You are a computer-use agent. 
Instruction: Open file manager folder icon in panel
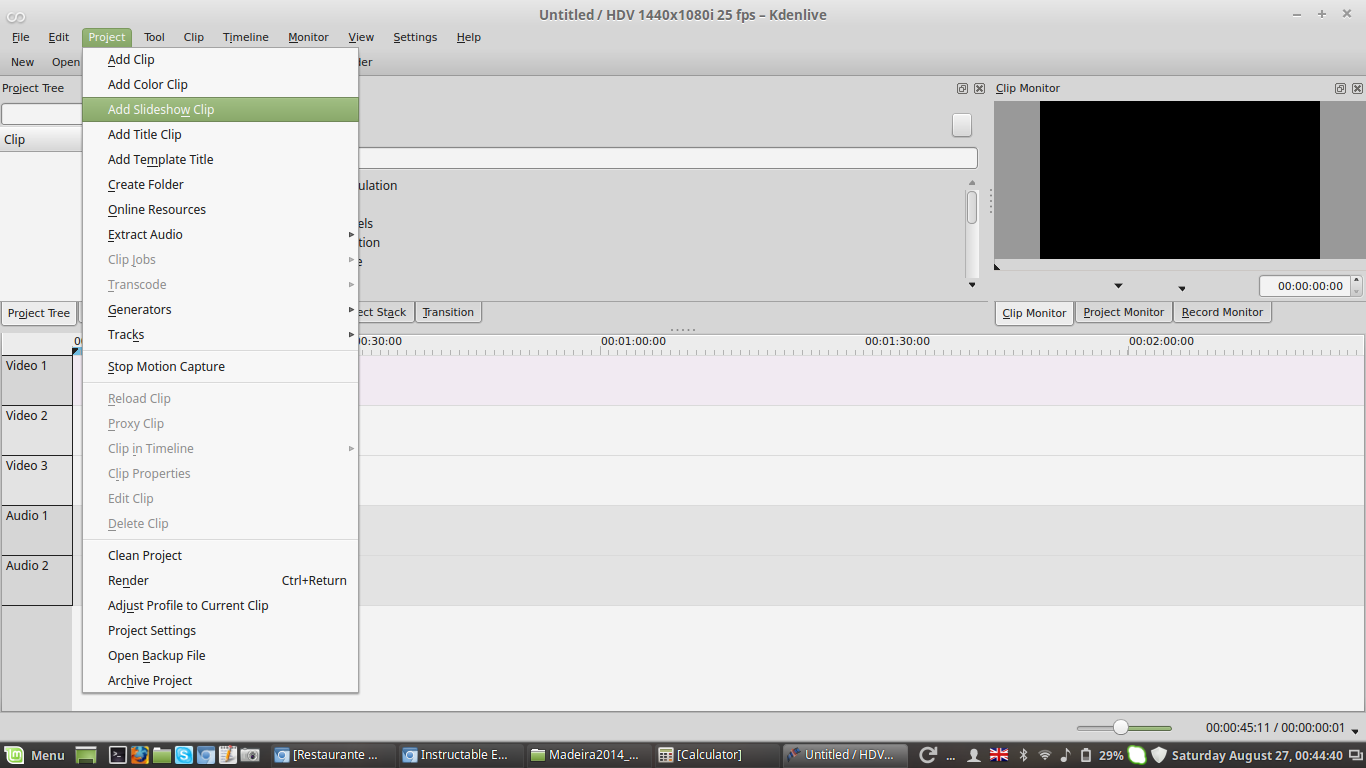click(x=162, y=755)
